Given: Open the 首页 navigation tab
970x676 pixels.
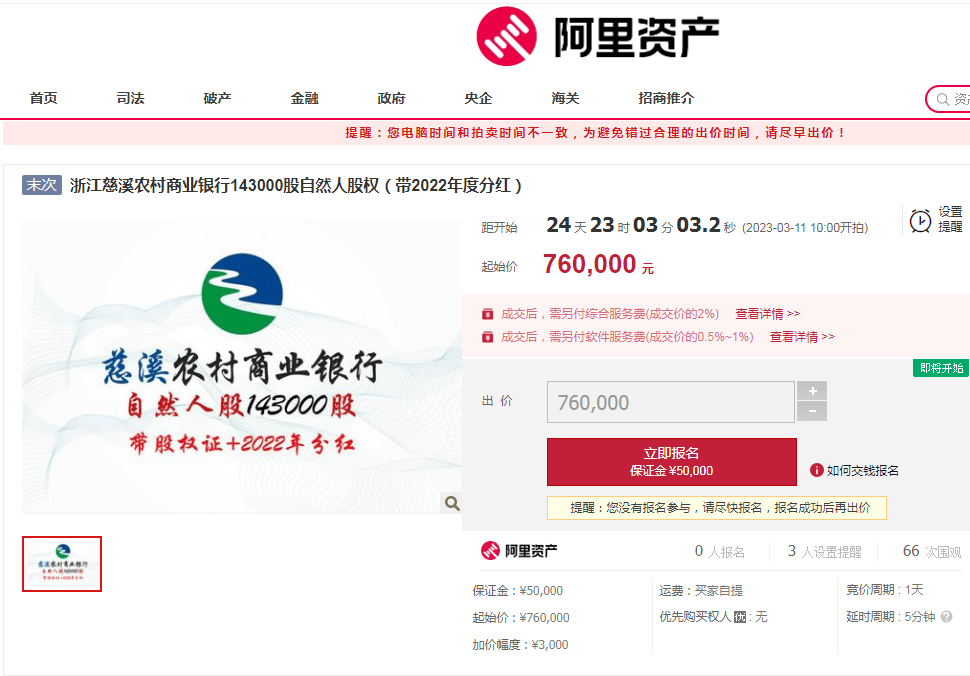Looking at the screenshot, I should click(43, 98).
